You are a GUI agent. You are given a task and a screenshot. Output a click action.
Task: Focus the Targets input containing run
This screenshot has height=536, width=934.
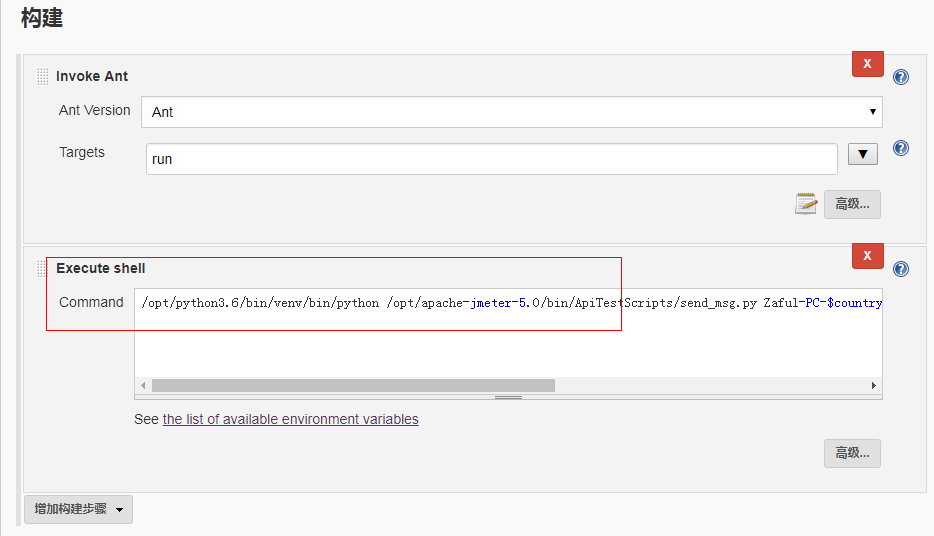(x=491, y=159)
